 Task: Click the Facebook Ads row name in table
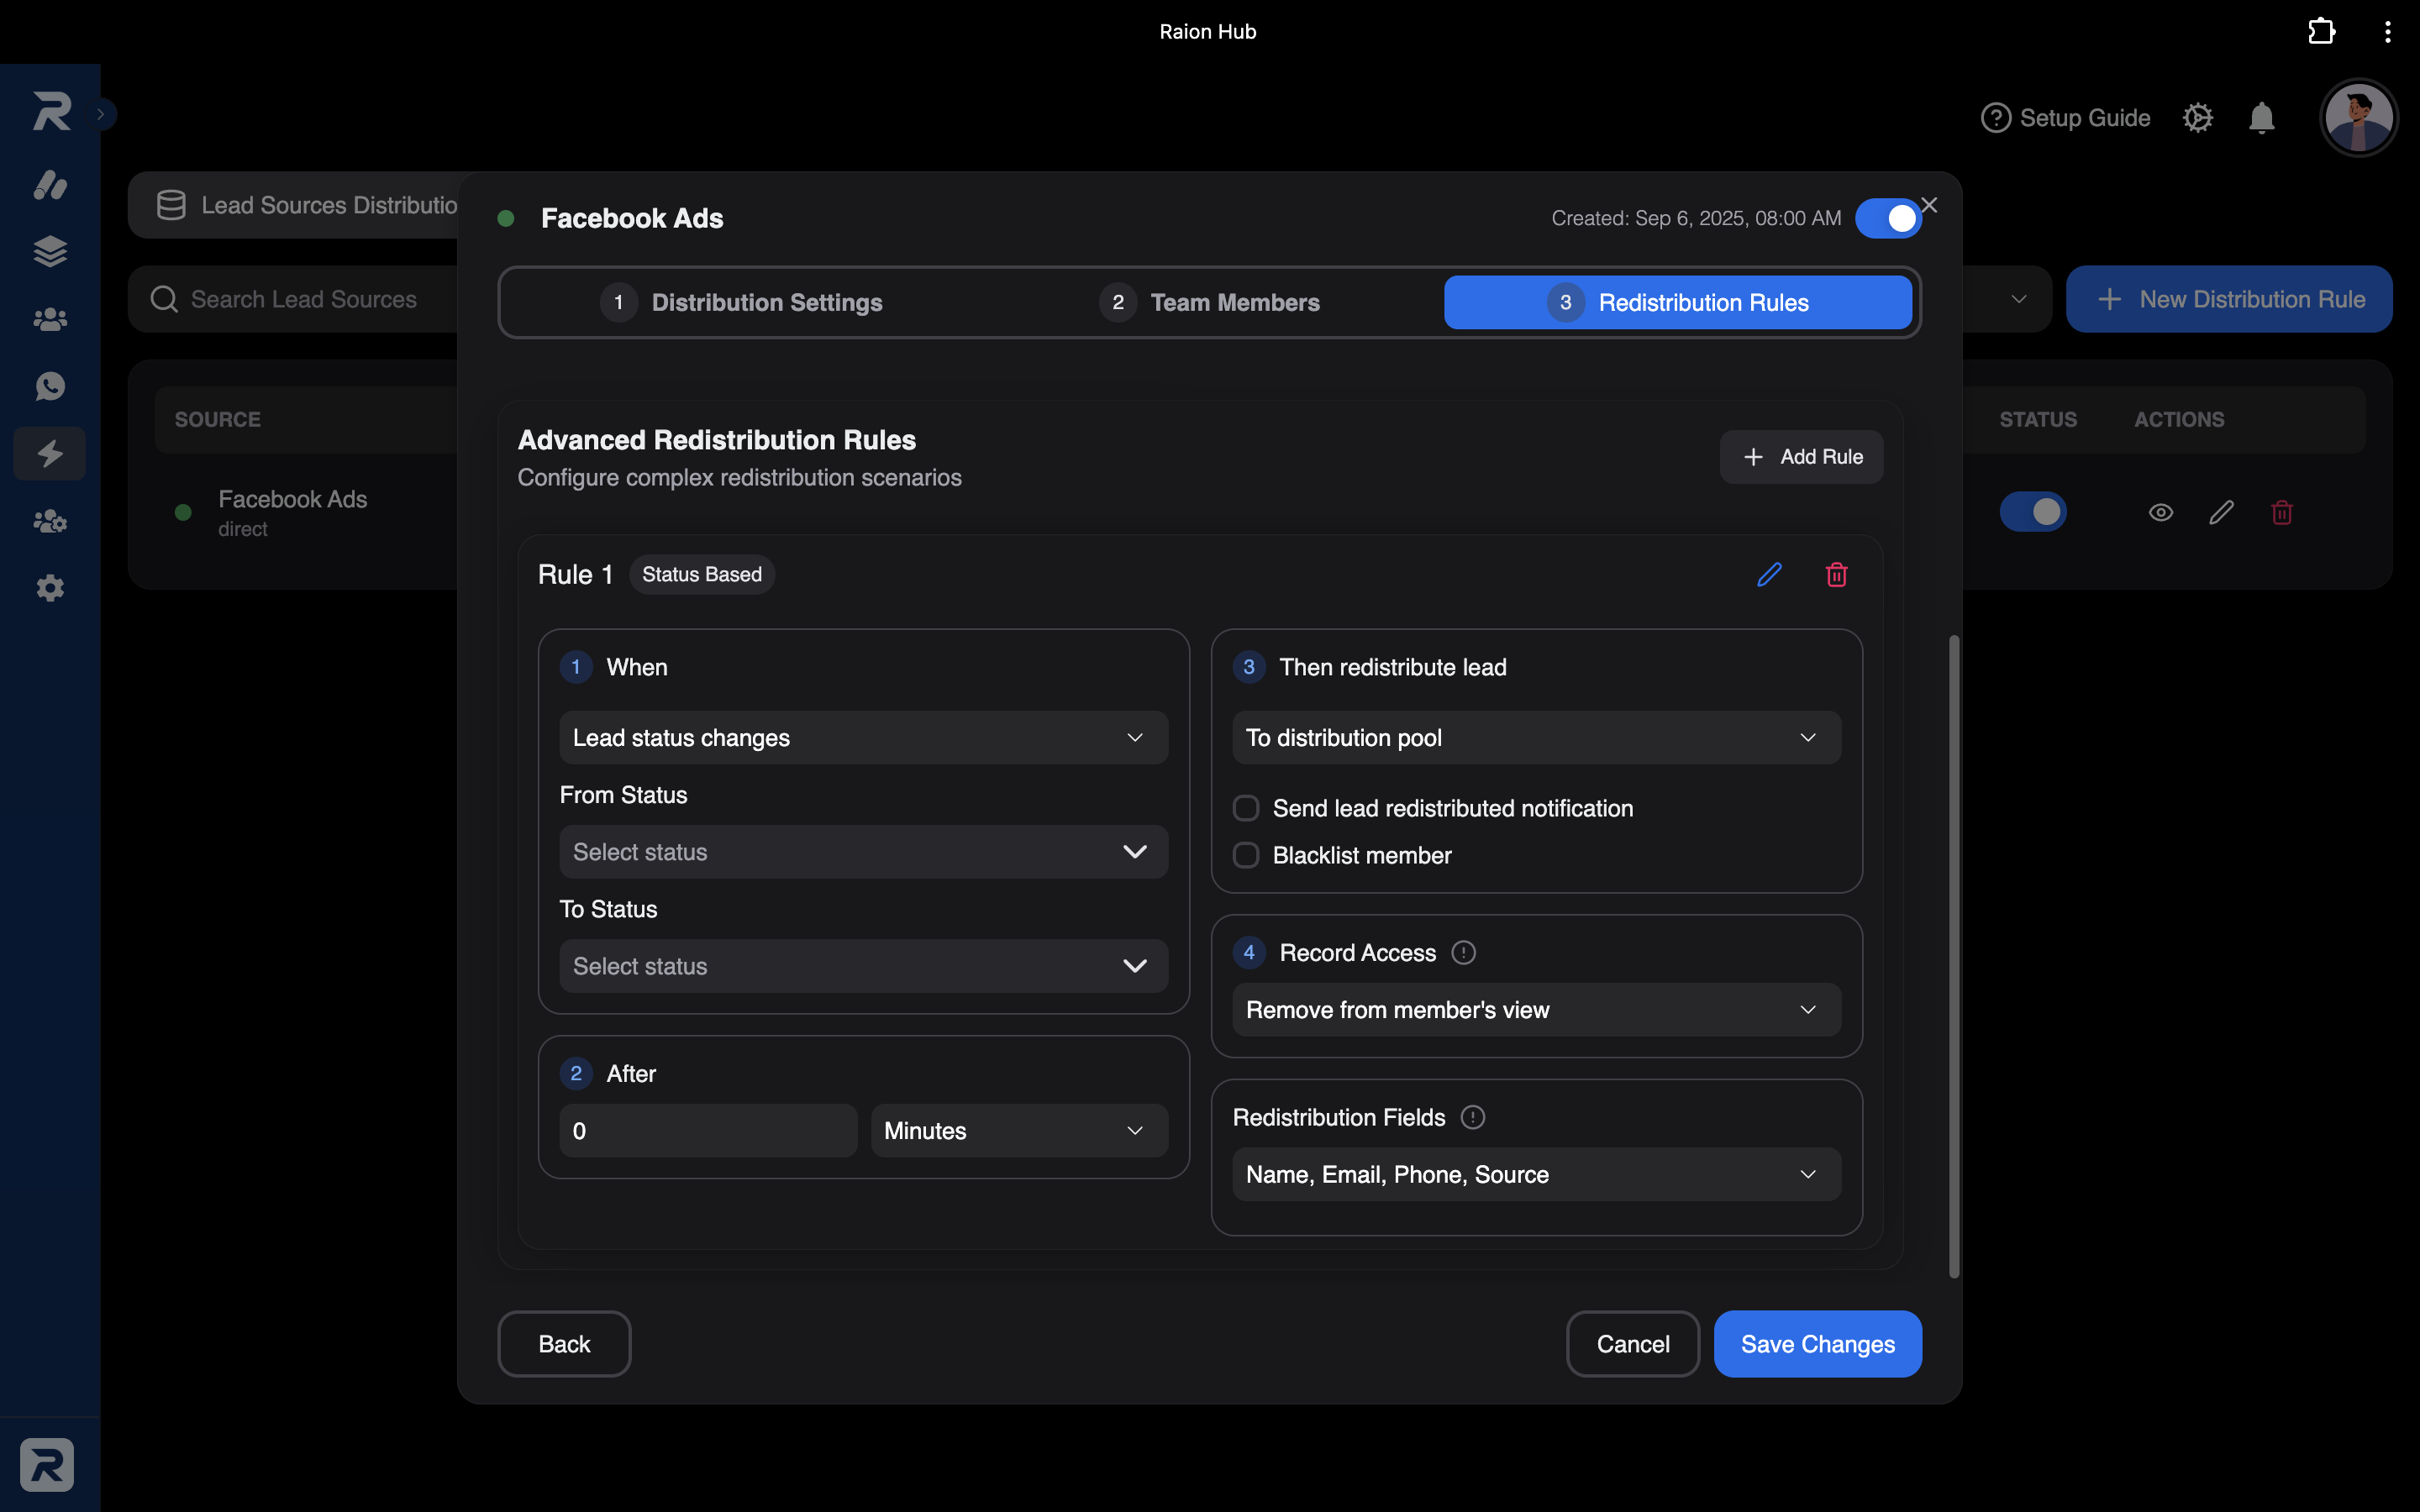pos(293,499)
